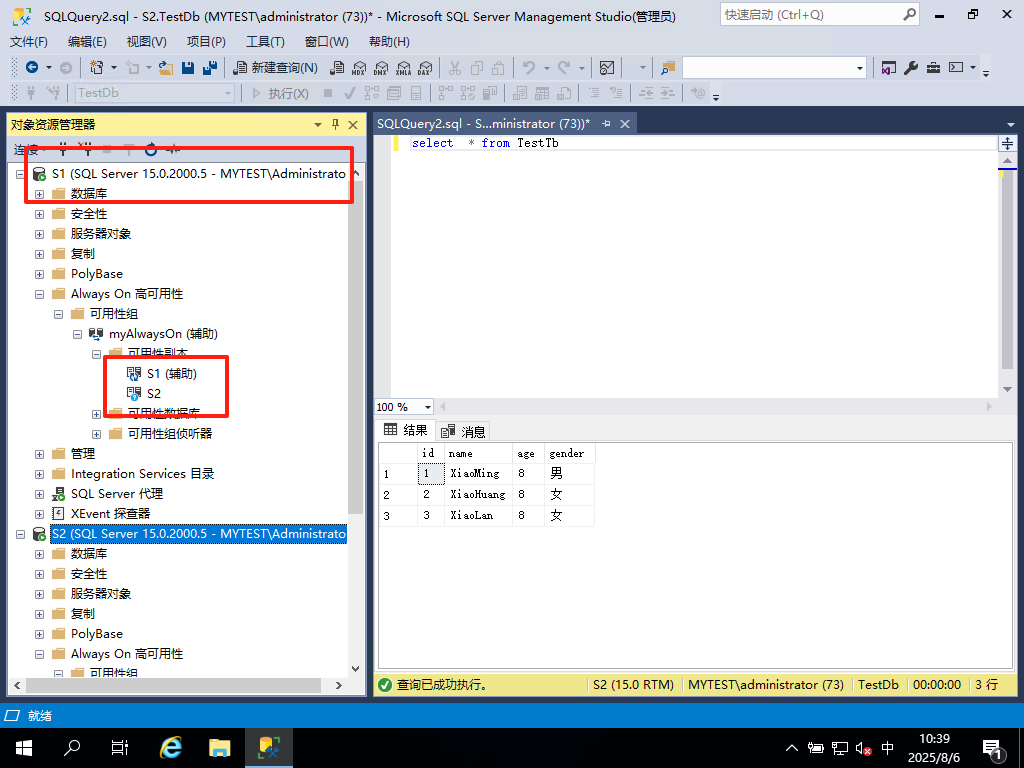Open the toolbar search combo dropdown arrow
The image size is (1024, 768).
tap(859, 67)
